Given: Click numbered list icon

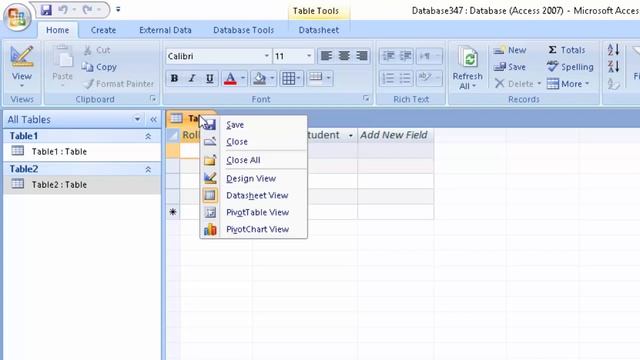Looking at the screenshot, I should click(388, 78).
